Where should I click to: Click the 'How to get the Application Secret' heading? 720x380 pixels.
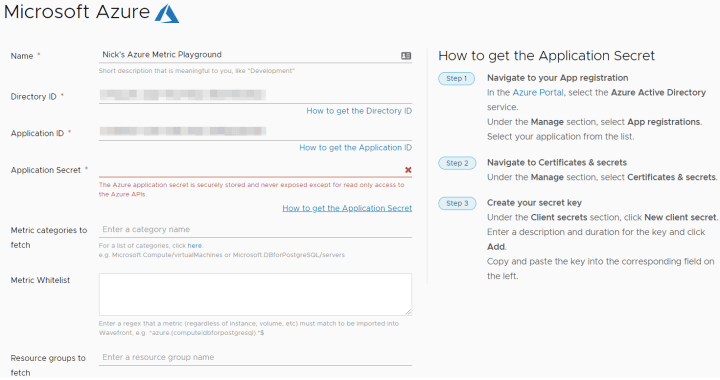point(546,56)
